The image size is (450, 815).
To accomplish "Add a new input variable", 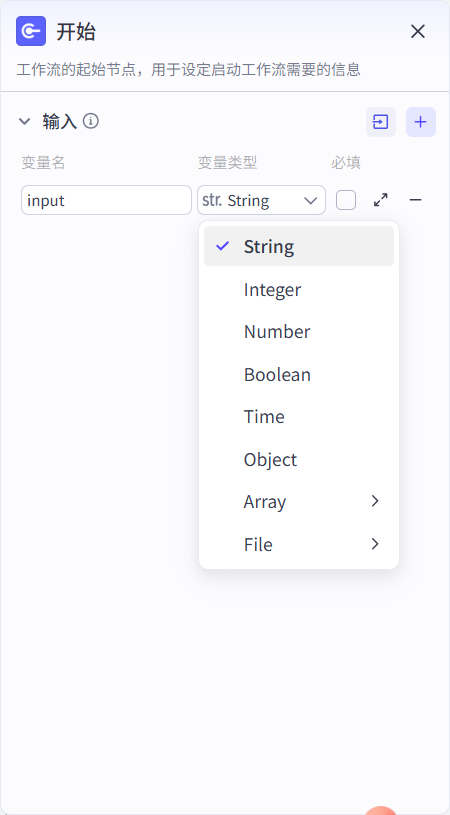I will (x=420, y=122).
